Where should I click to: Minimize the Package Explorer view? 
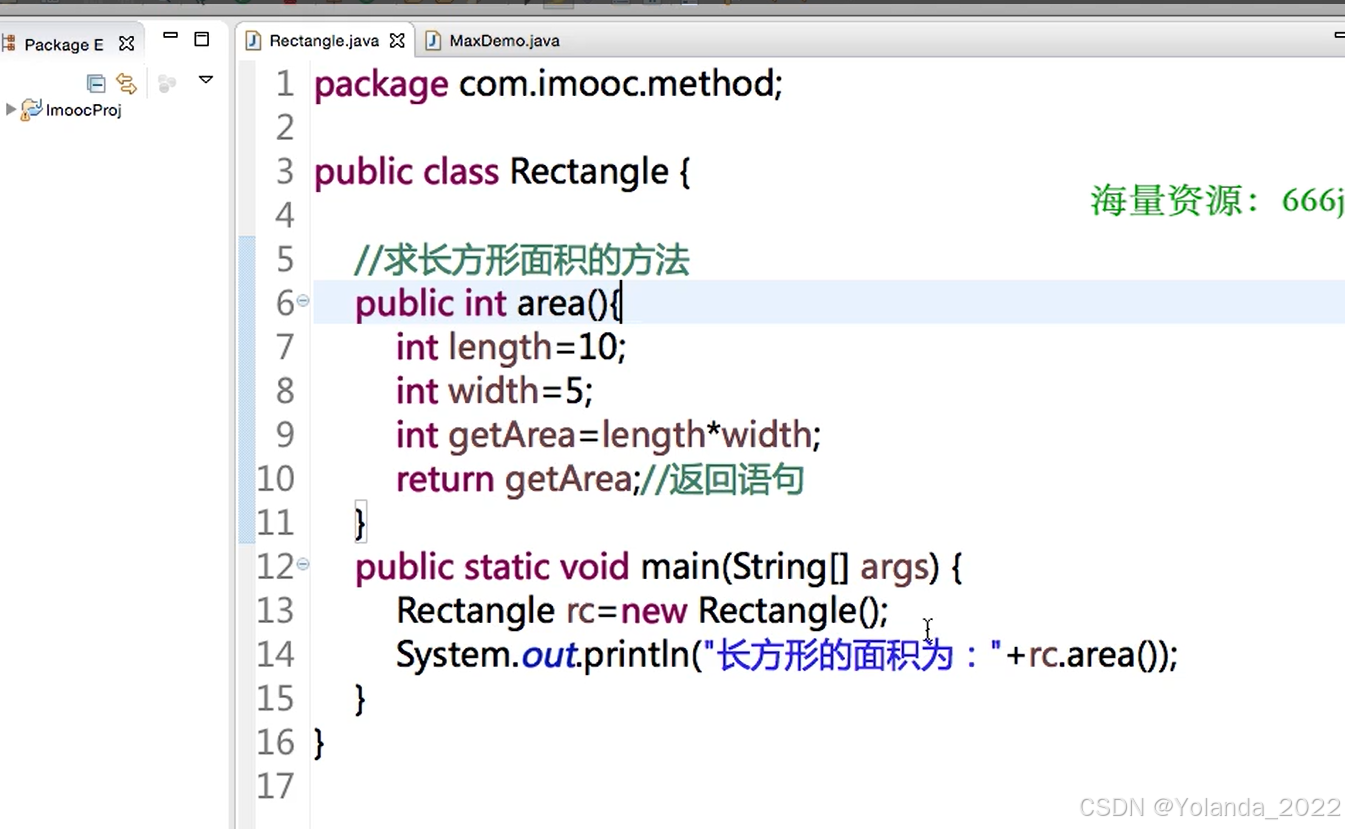point(170,36)
